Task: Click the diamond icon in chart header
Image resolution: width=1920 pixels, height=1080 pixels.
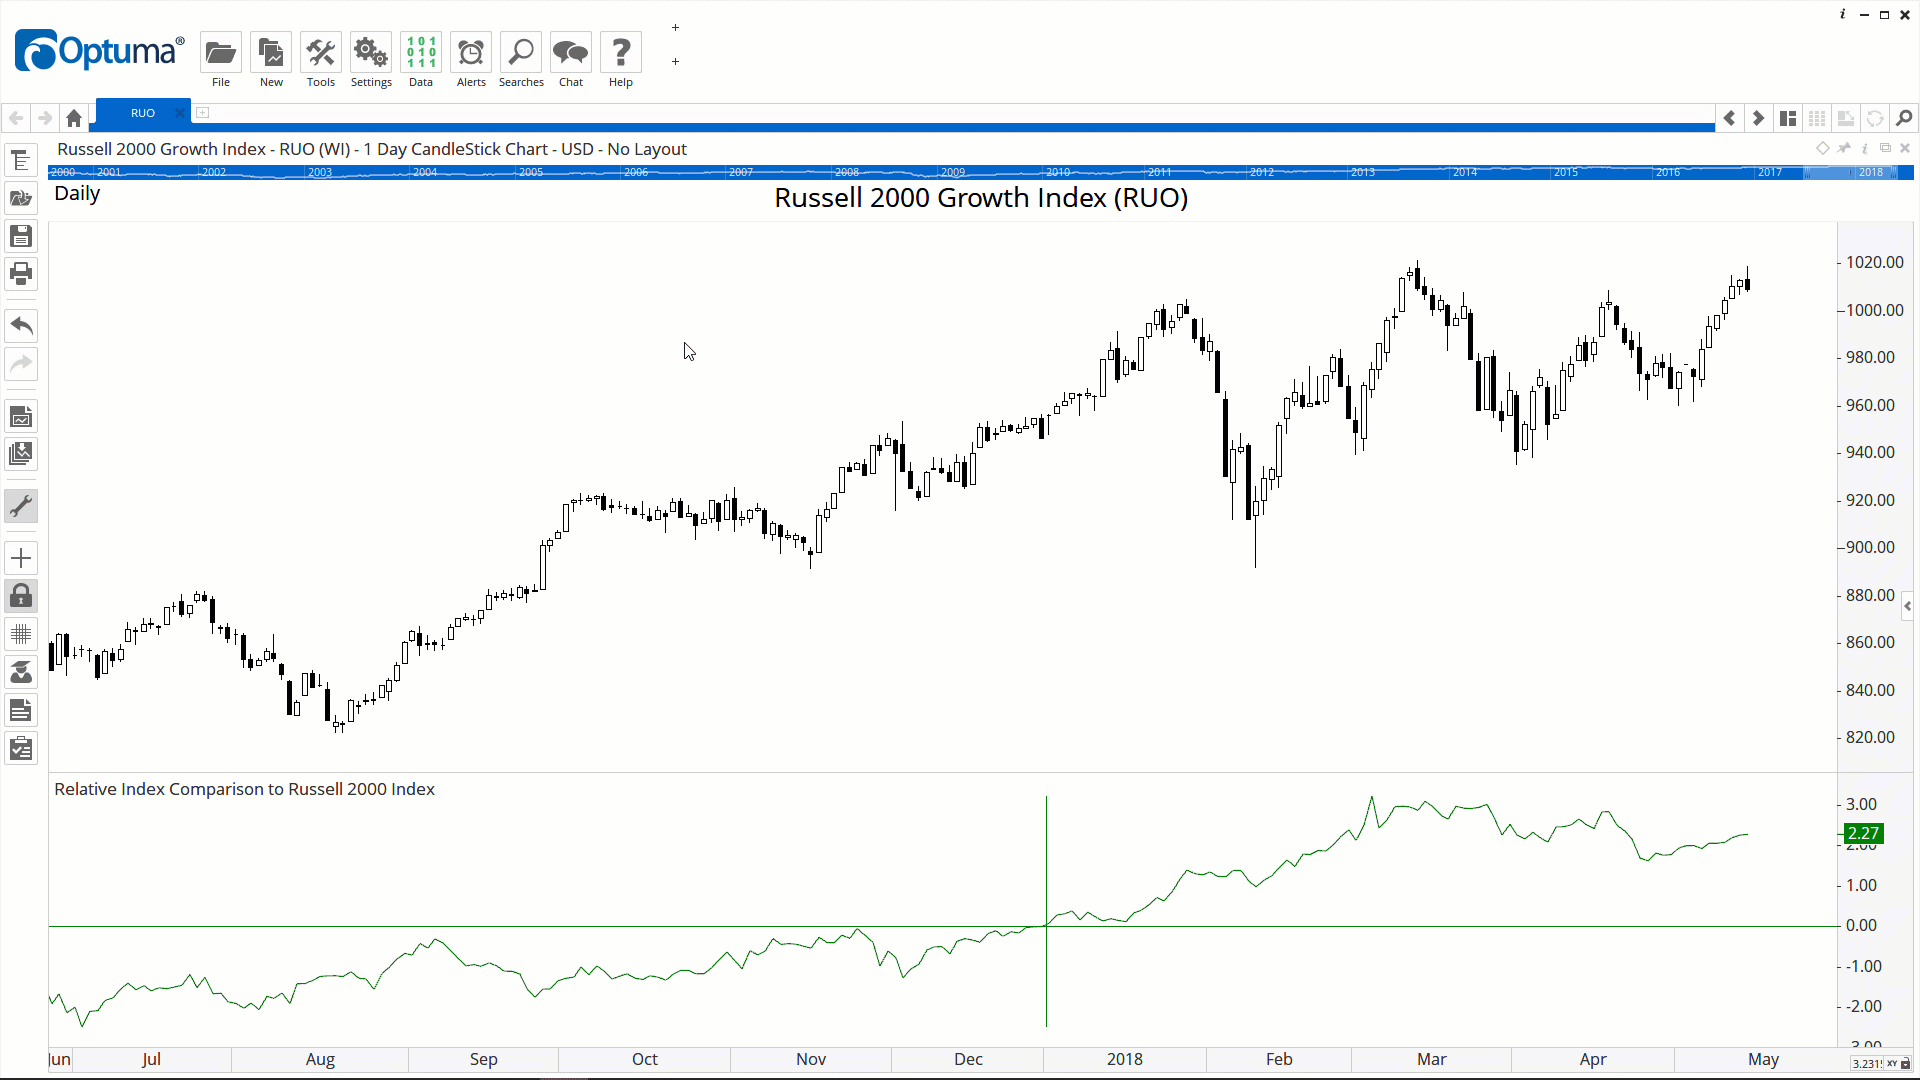Action: coord(1823,148)
